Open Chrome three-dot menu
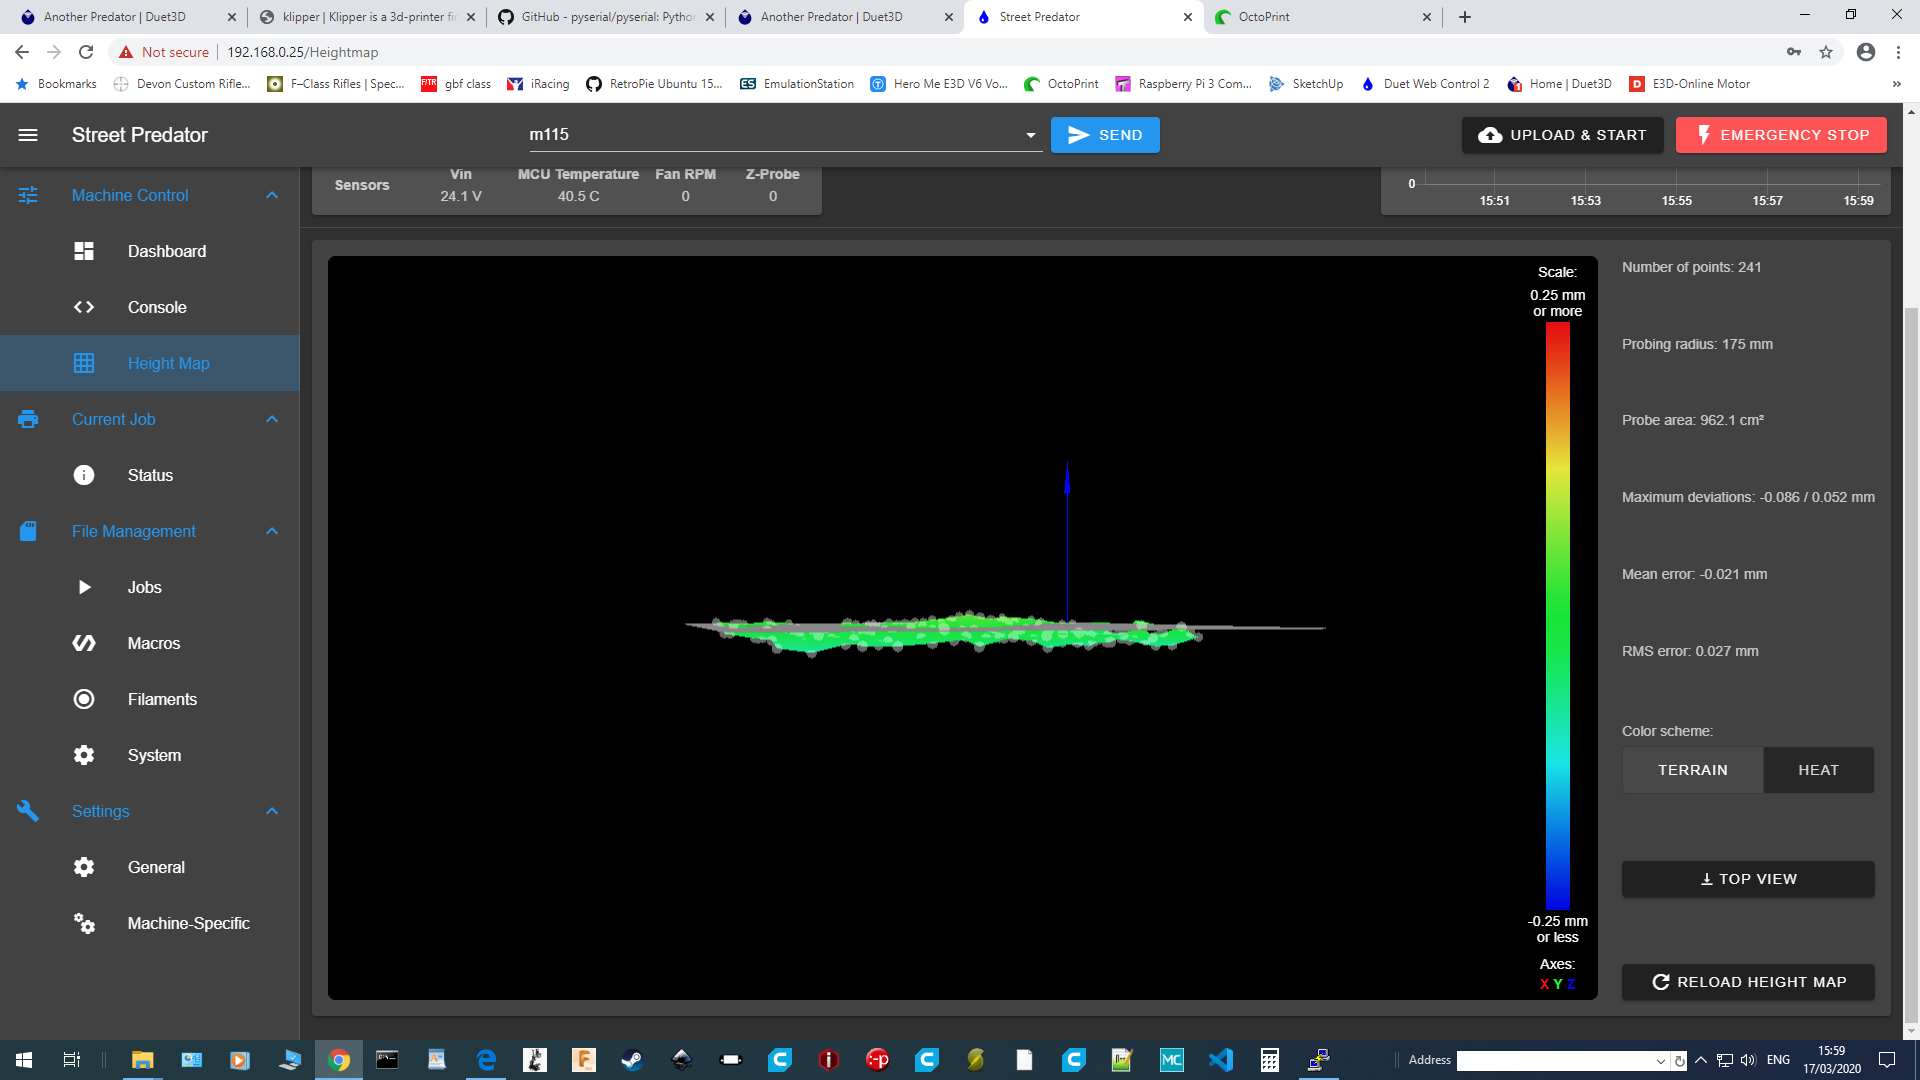 (1898, 52)
